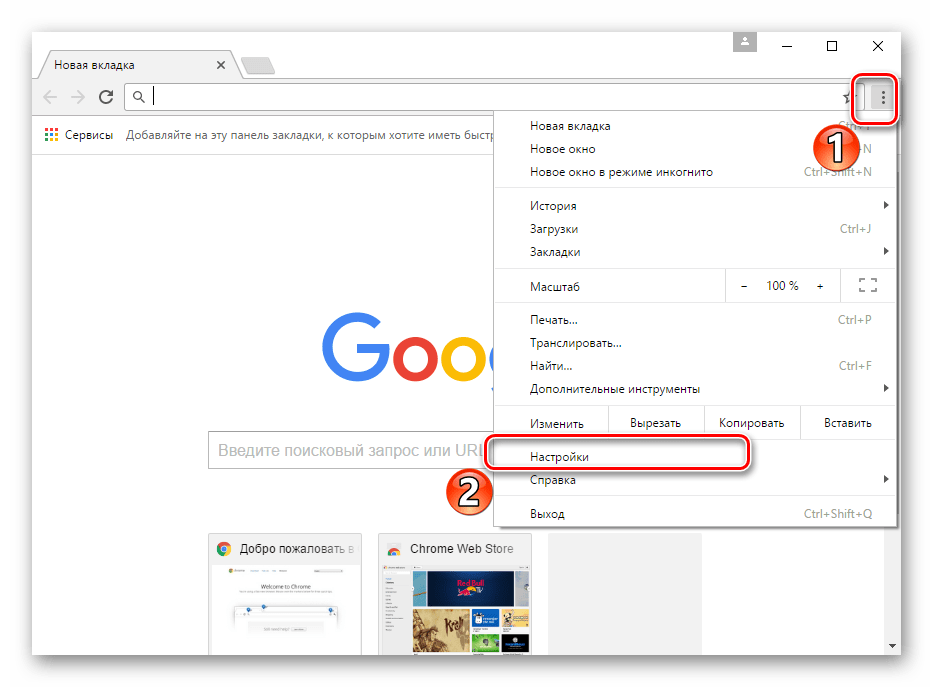Viewport: 933px width, 687px height.
Task: Click the new tab button
Action: click(258, 66)
